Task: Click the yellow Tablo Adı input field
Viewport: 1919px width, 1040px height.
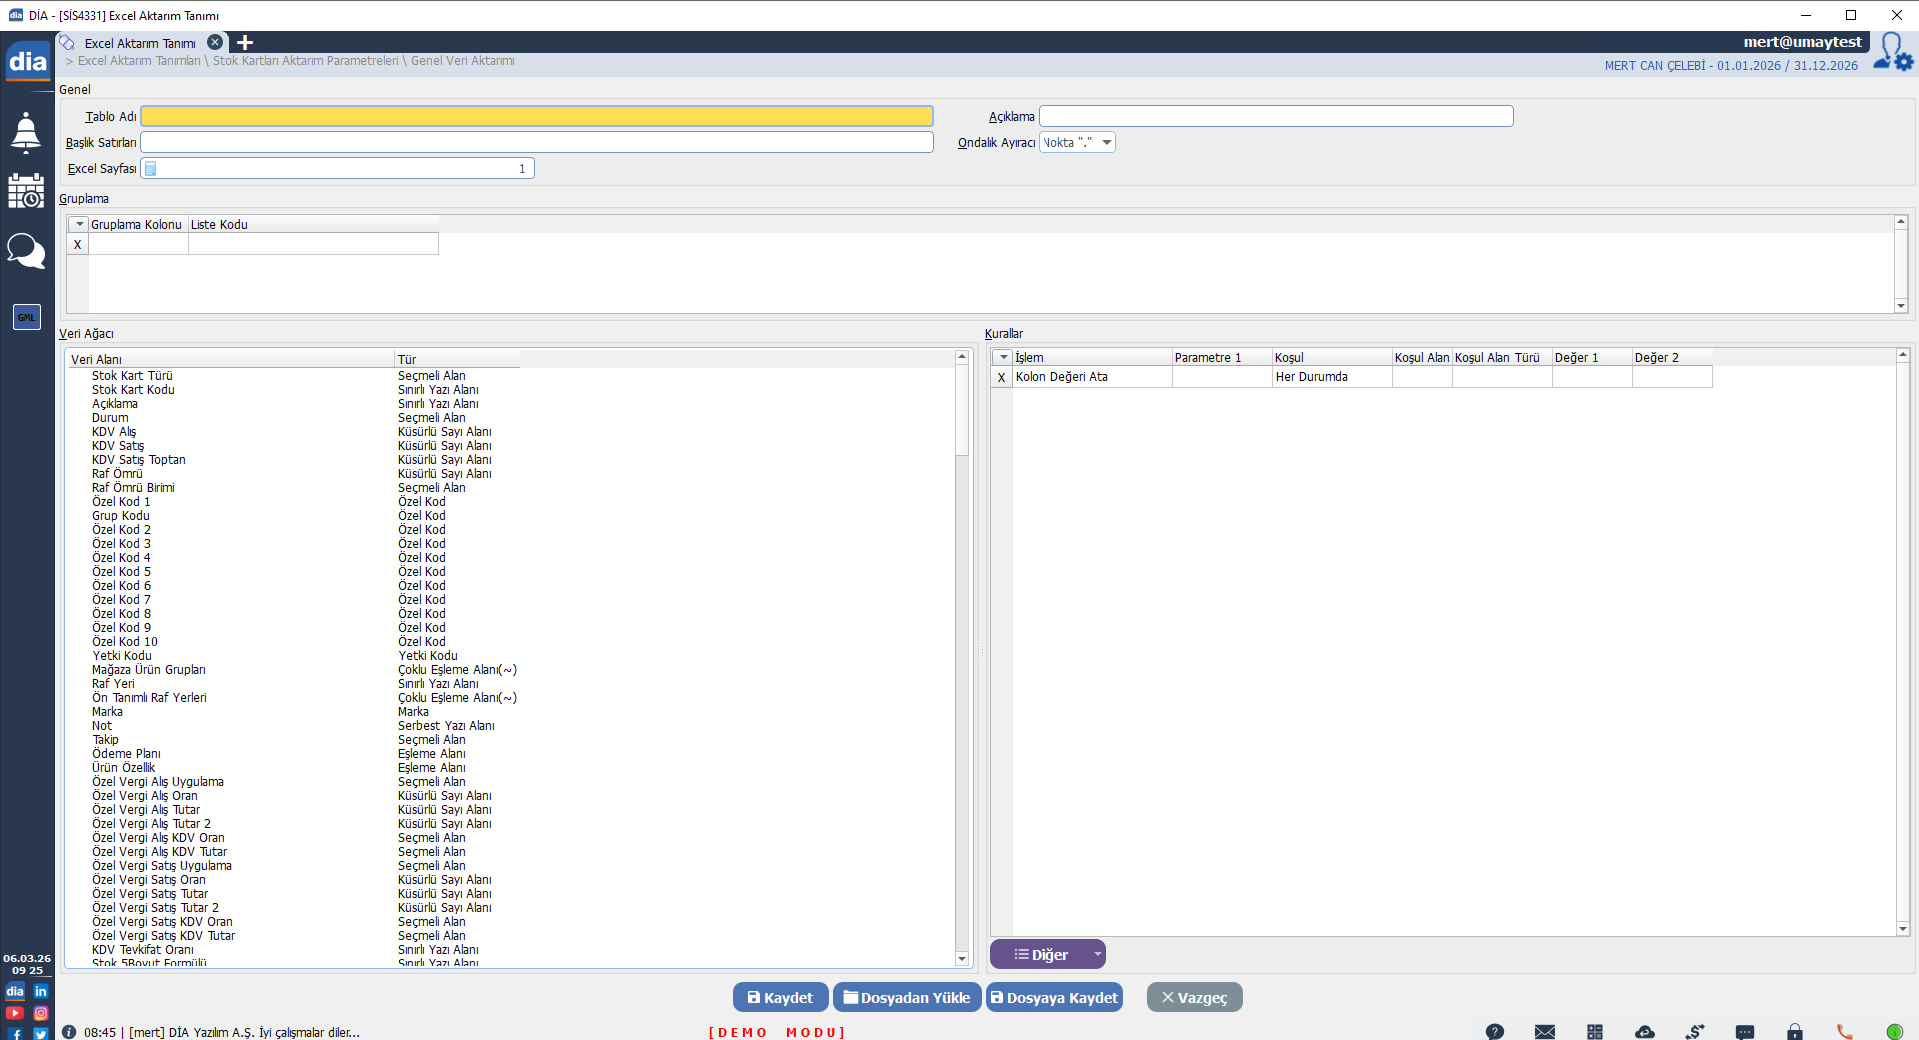Action: (x=537, y=117)
